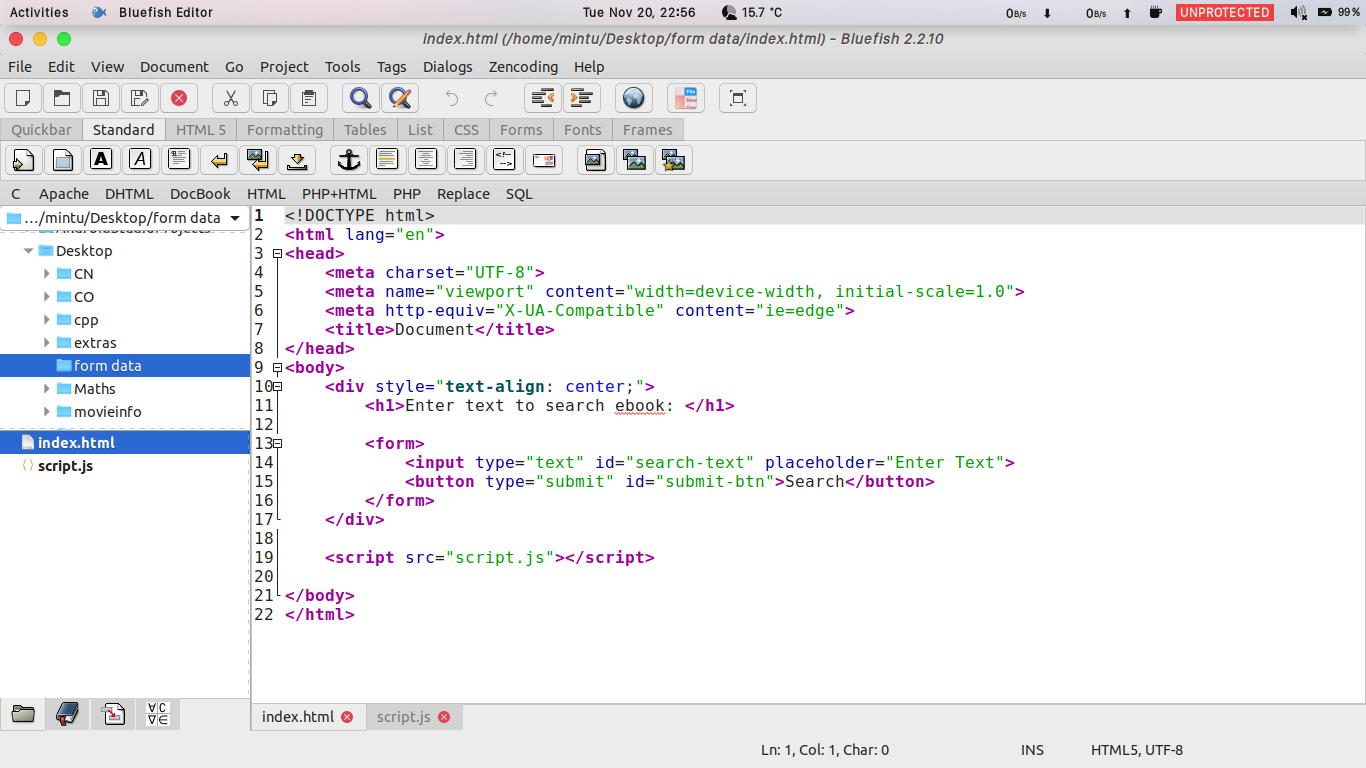Fold the form block at line 13
1366x768 pixels.
[278, 444]
